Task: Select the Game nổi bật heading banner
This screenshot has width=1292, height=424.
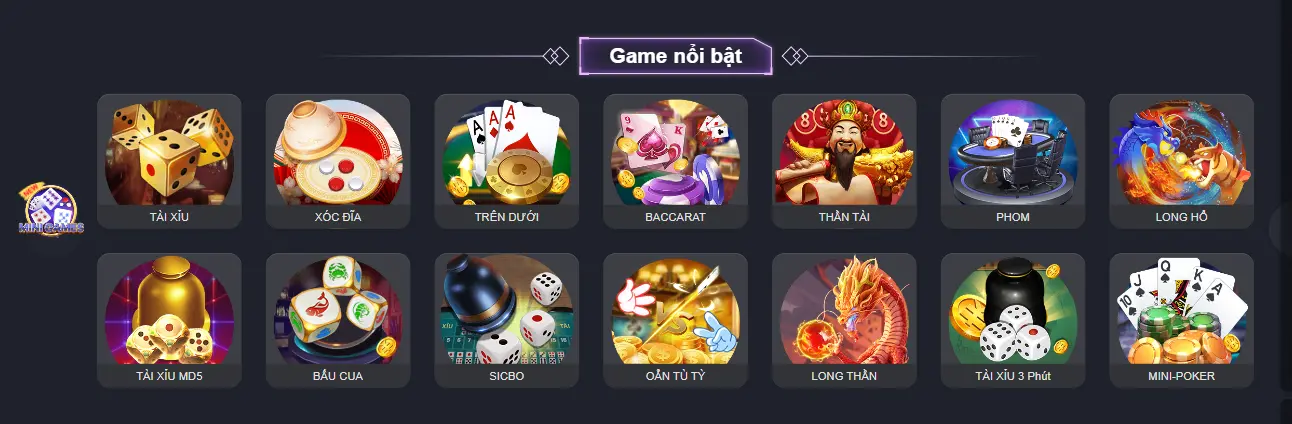Action: (x=676, y=56)
